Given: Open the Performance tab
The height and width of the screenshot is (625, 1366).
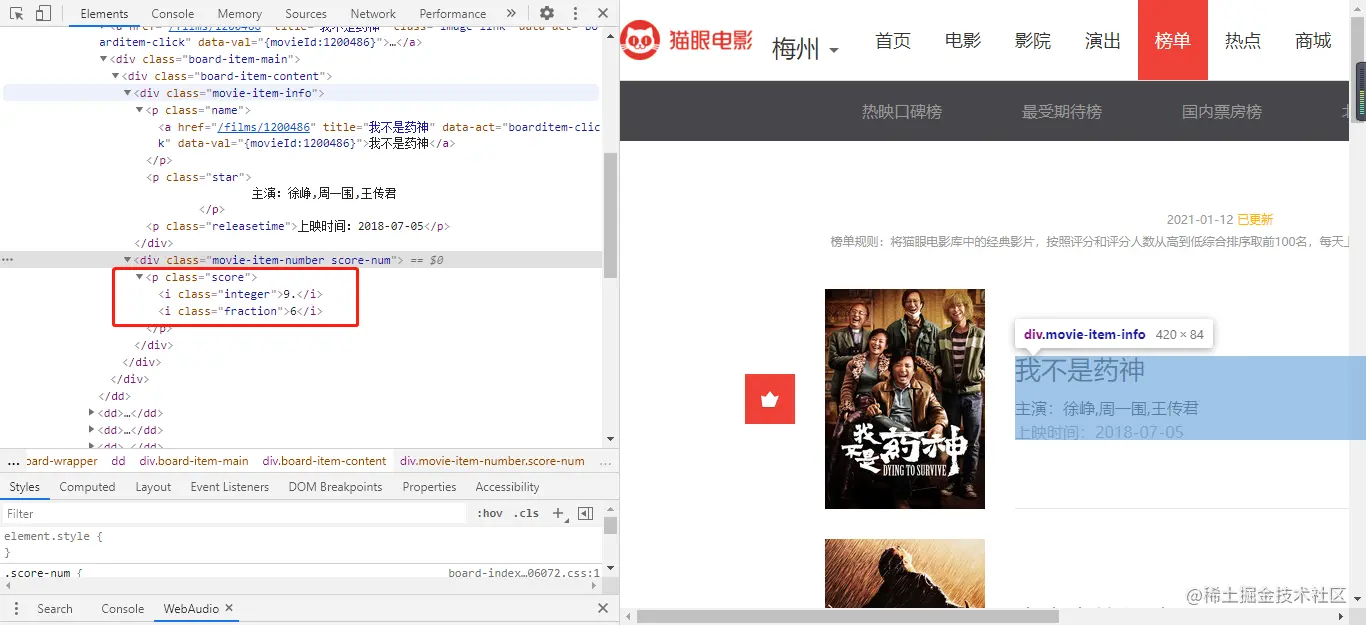Looking at the screenshot, I should tap(453, 14).
